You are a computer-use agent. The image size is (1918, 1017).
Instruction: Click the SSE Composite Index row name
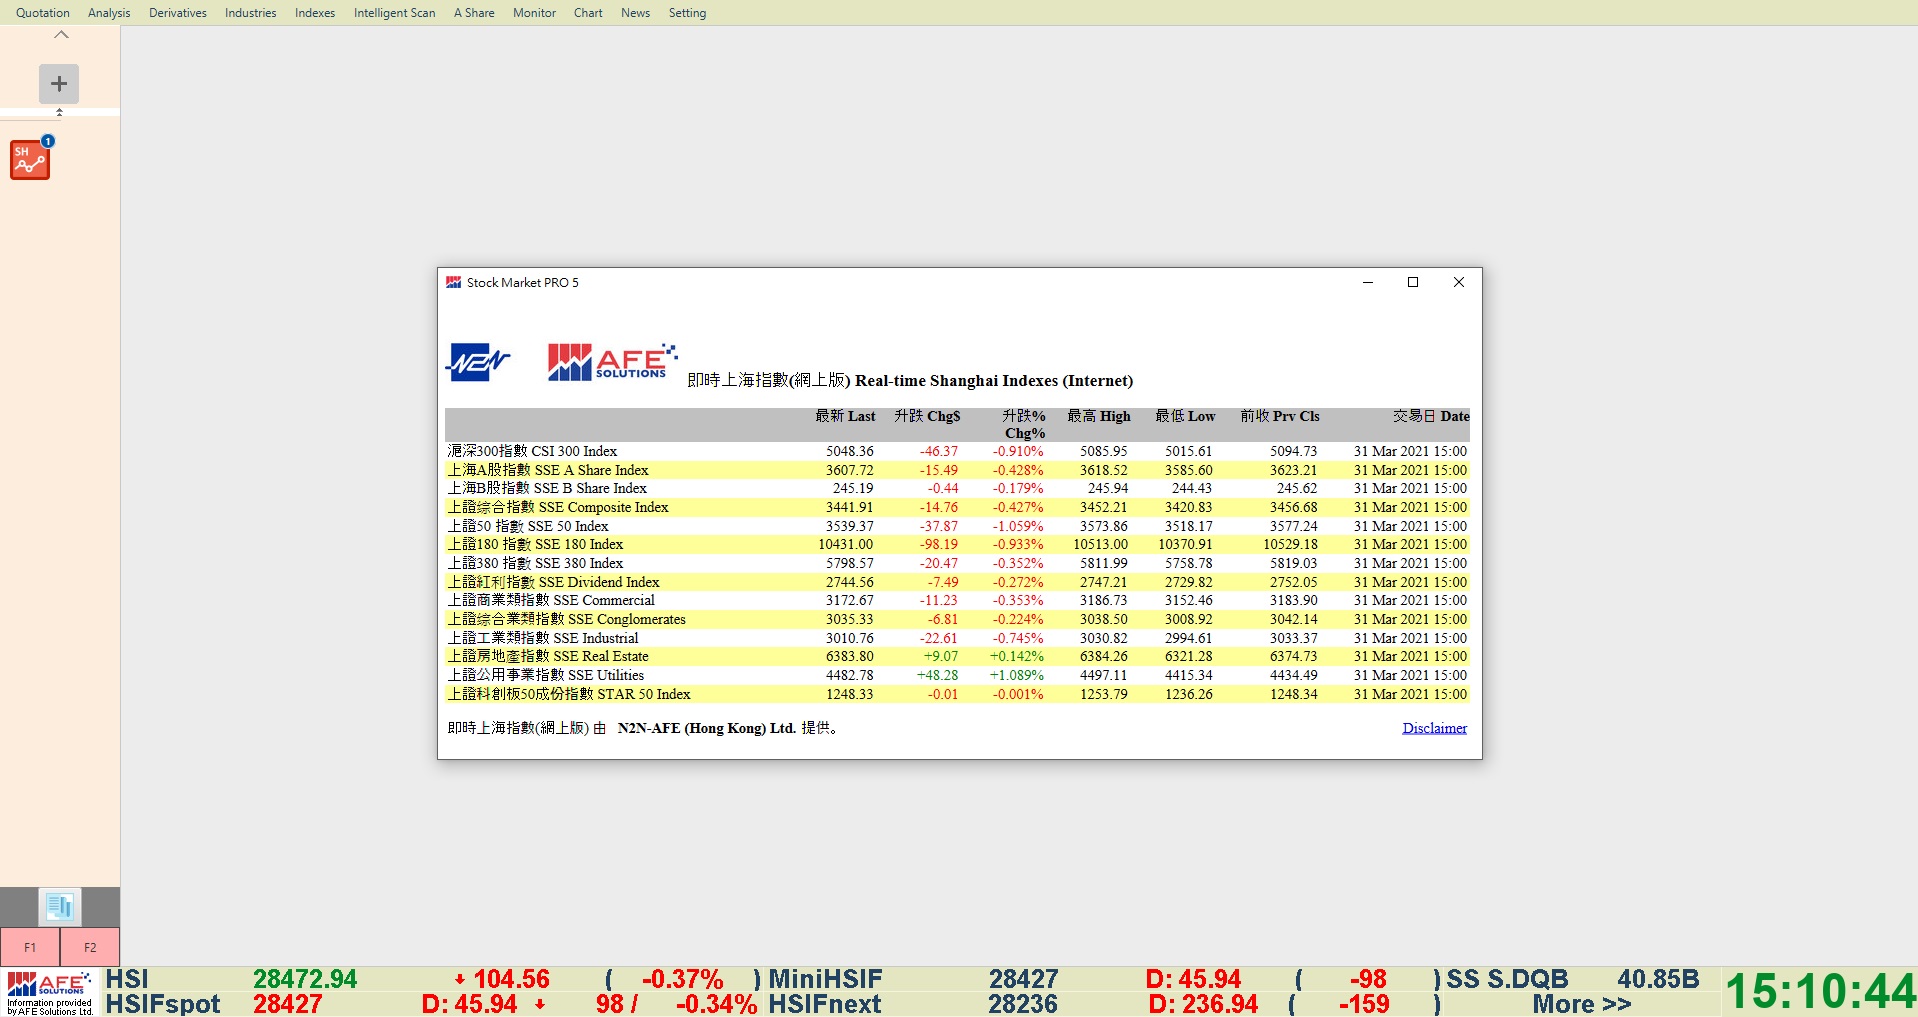click(558, 507)
